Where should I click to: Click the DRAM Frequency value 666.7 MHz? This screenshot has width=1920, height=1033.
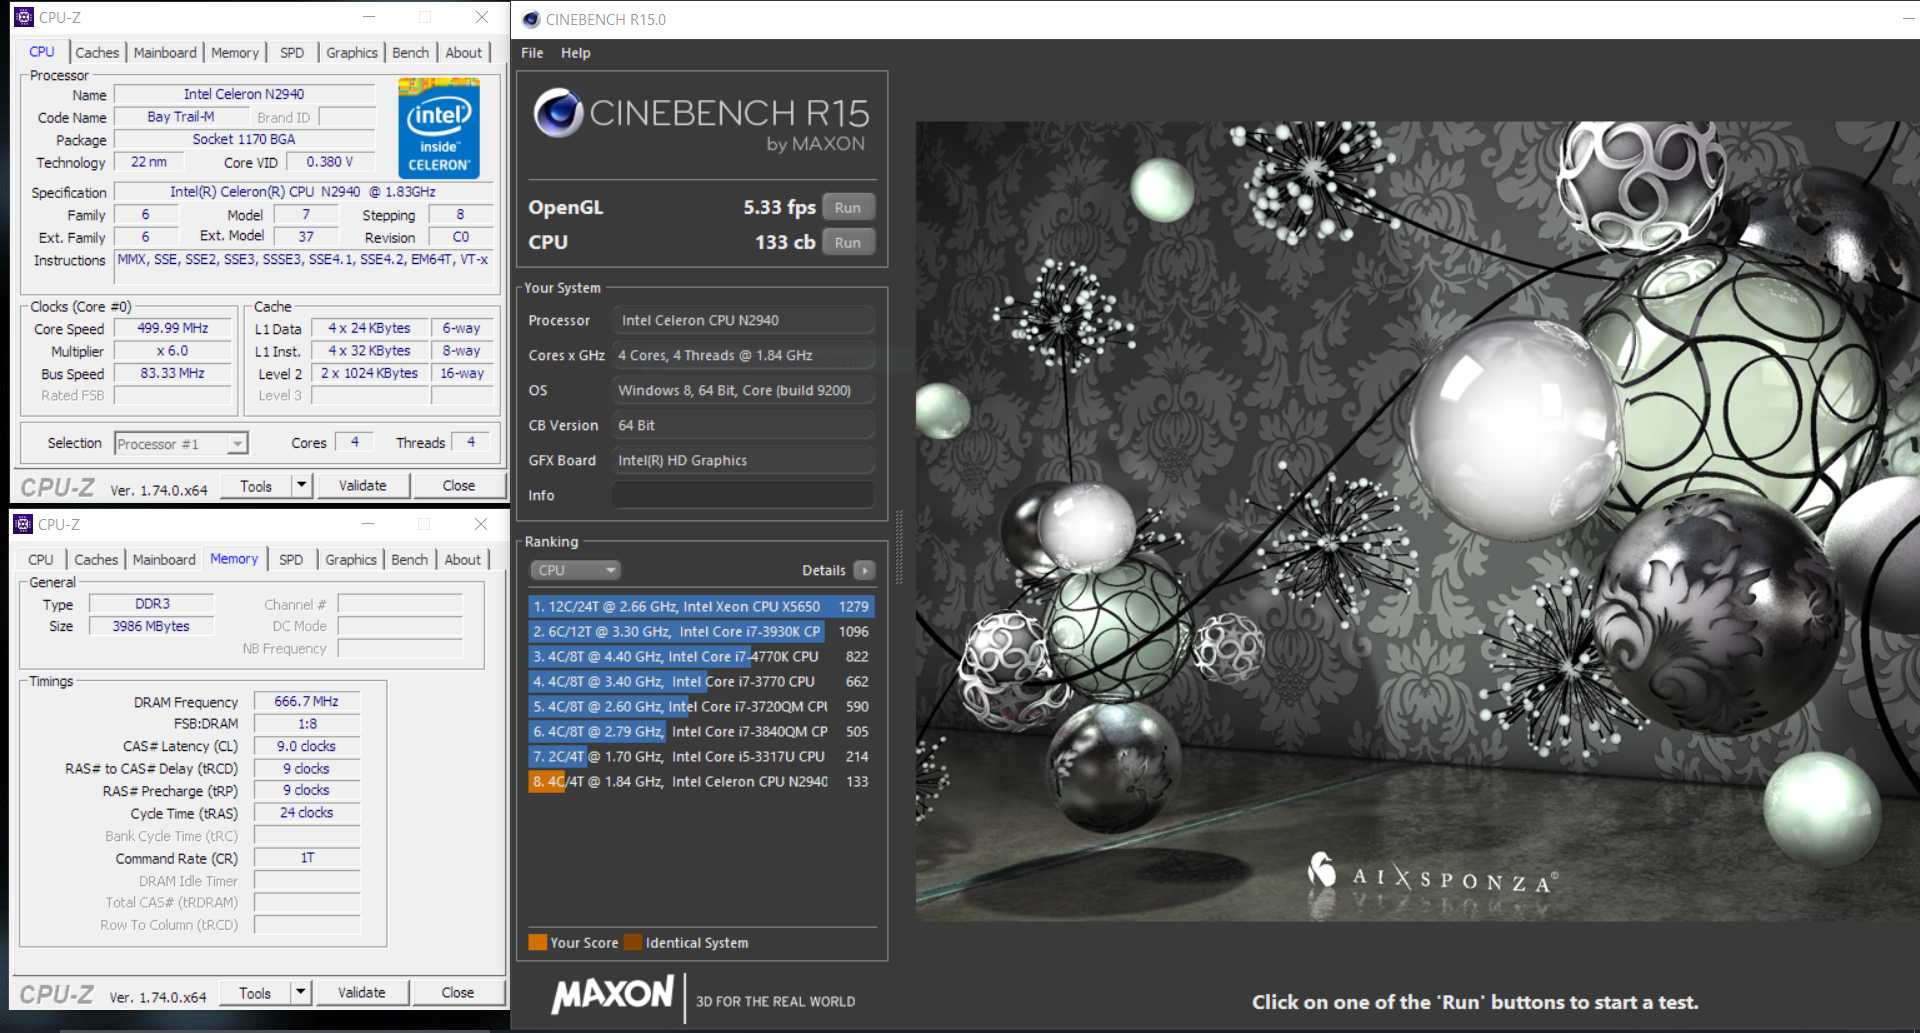click(306, 701)
